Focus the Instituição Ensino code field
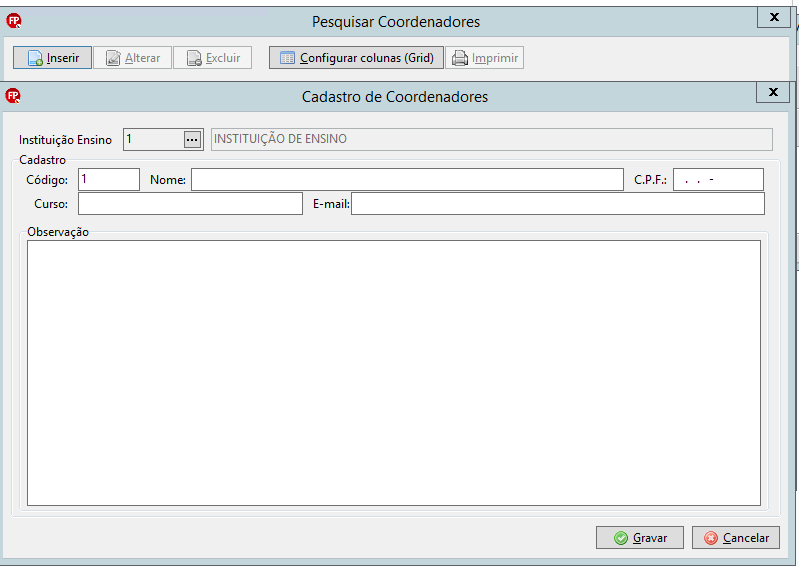 point(153,139)
